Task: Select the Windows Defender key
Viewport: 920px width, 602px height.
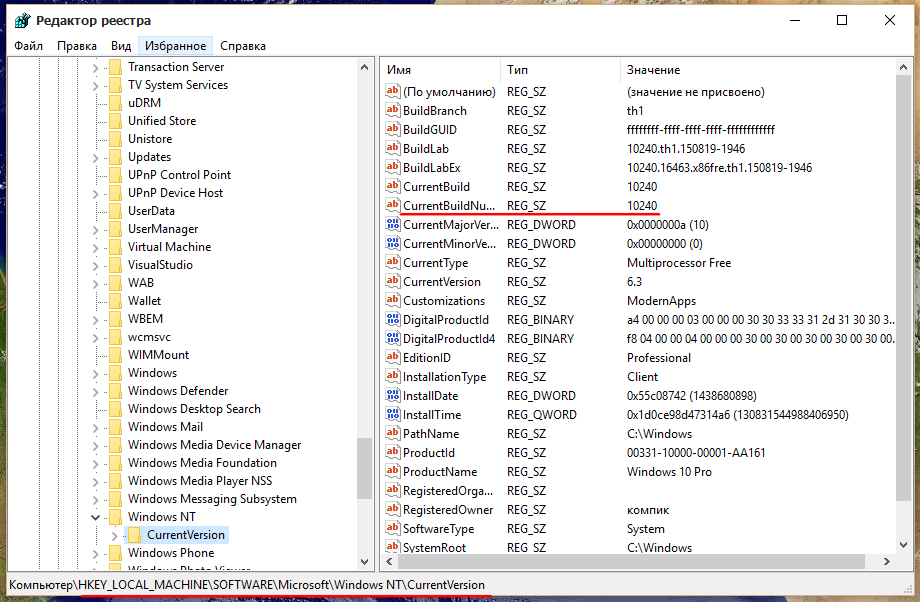Action: [x=178, y=391]
